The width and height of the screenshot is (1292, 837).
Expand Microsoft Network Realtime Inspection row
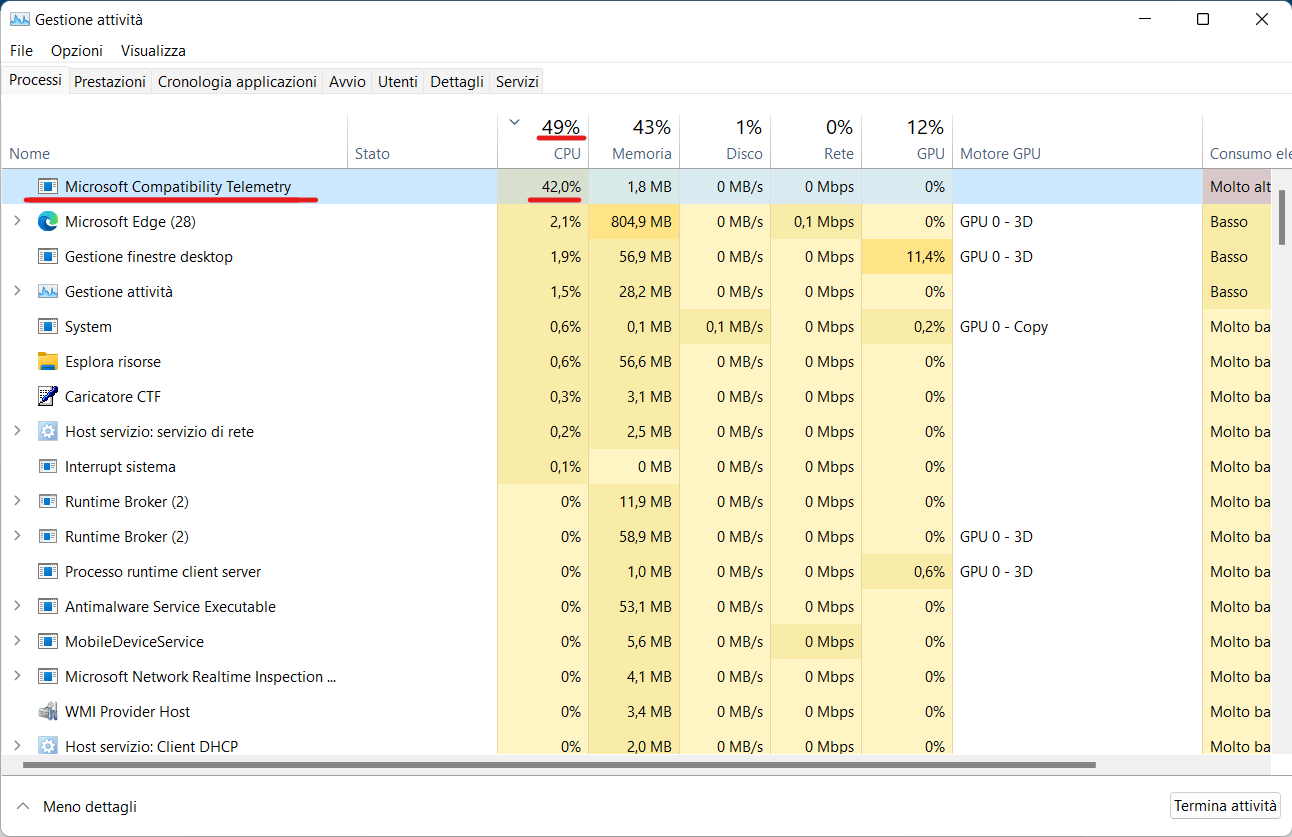coord(17,676)
